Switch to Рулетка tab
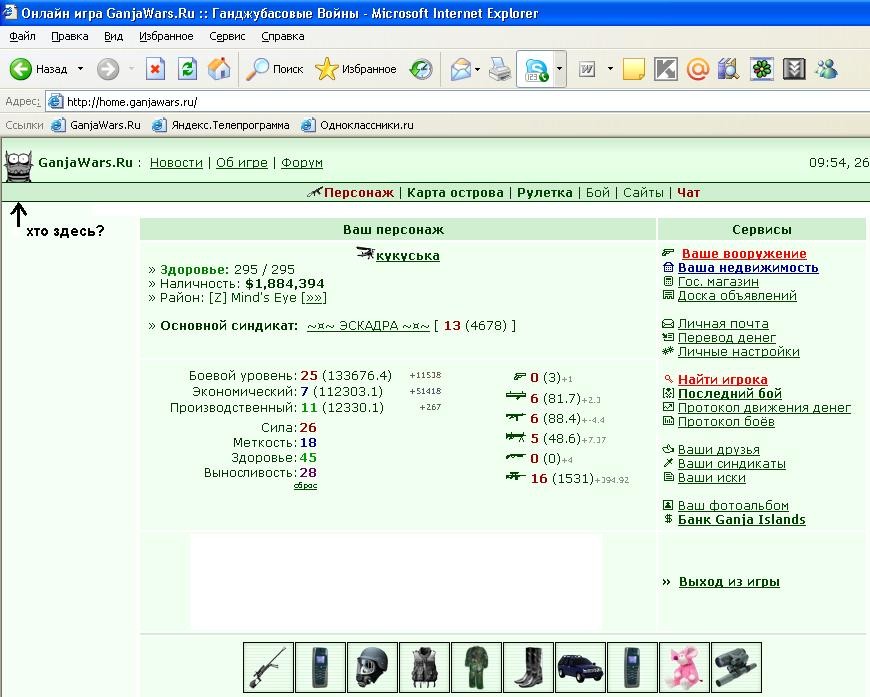 pyautogui.click(x=544, y=193)
